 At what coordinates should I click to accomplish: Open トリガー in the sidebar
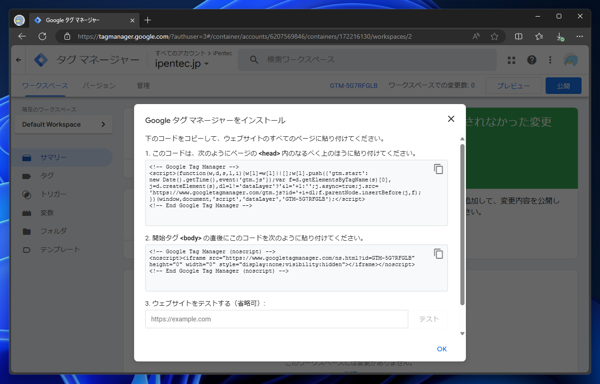[x=62, y=194]
